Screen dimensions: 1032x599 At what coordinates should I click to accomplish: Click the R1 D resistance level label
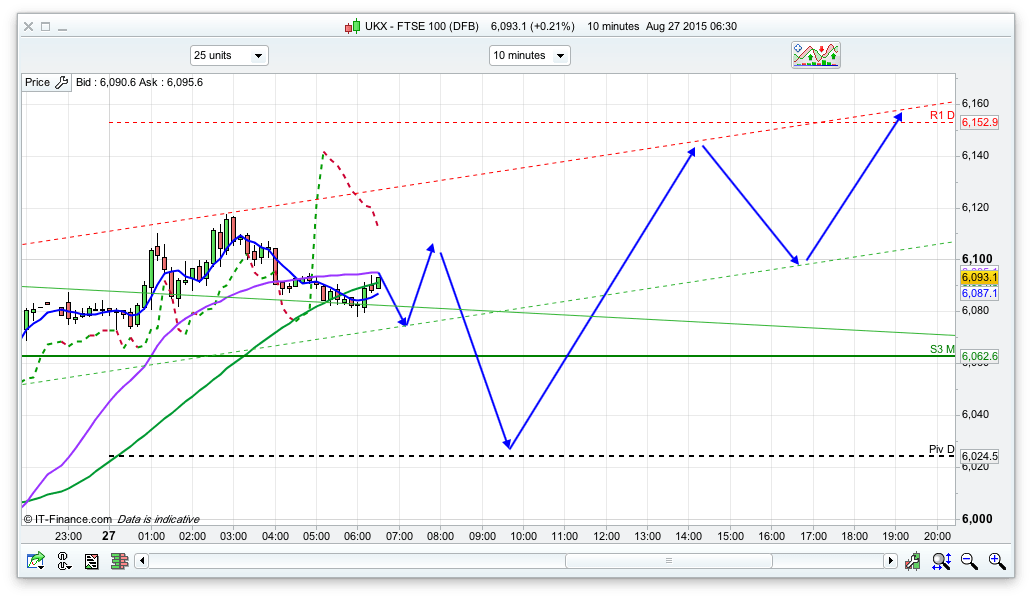pos(941,116)
